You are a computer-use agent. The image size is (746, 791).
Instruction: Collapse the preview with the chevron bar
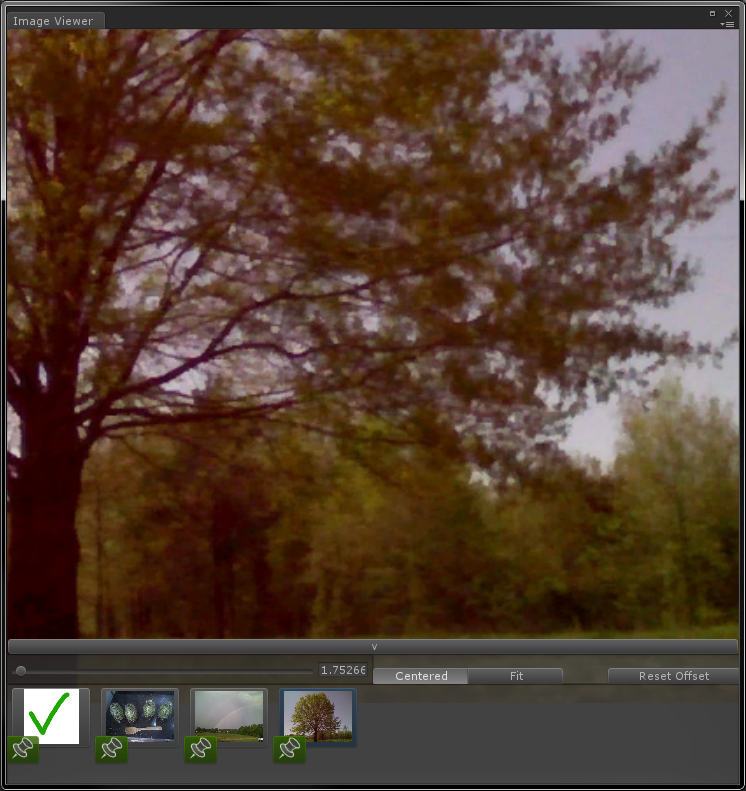[373, 647]
